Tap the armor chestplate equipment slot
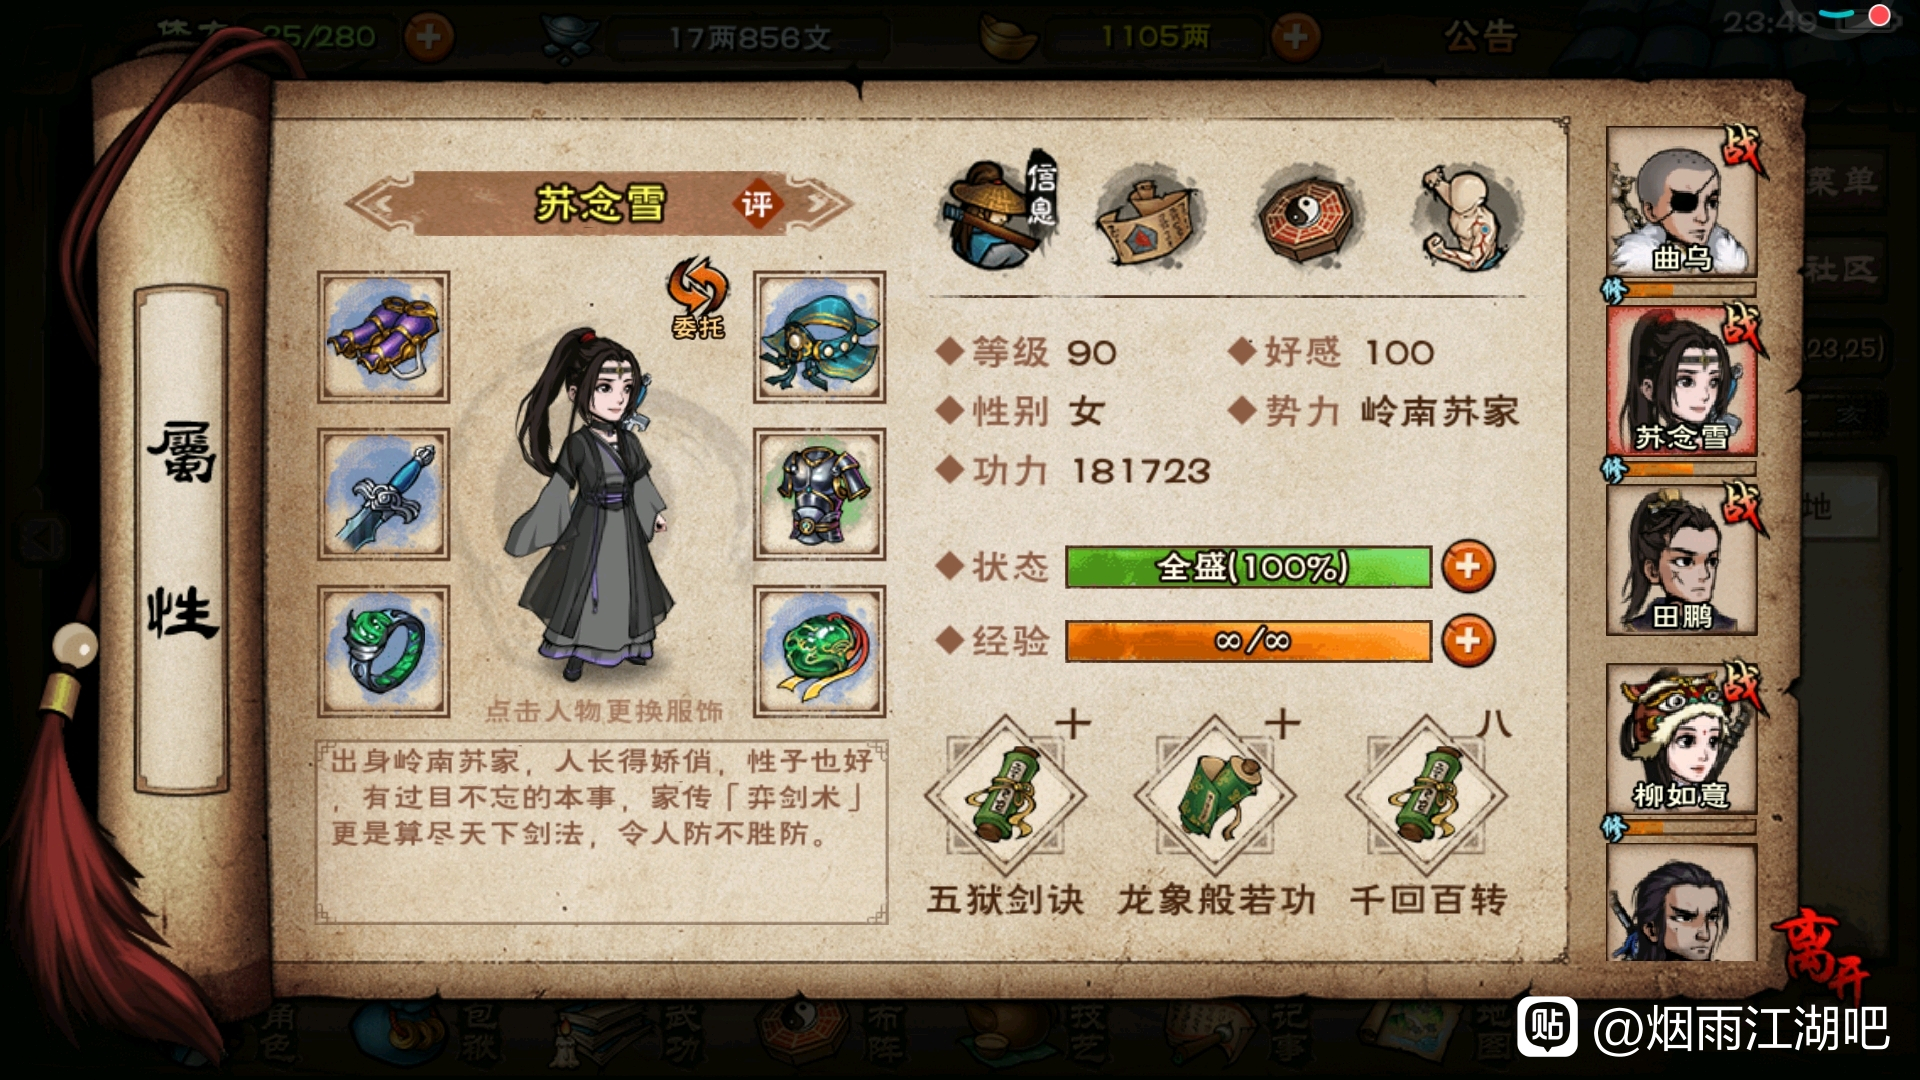1920x1080 pixels. 819,494
